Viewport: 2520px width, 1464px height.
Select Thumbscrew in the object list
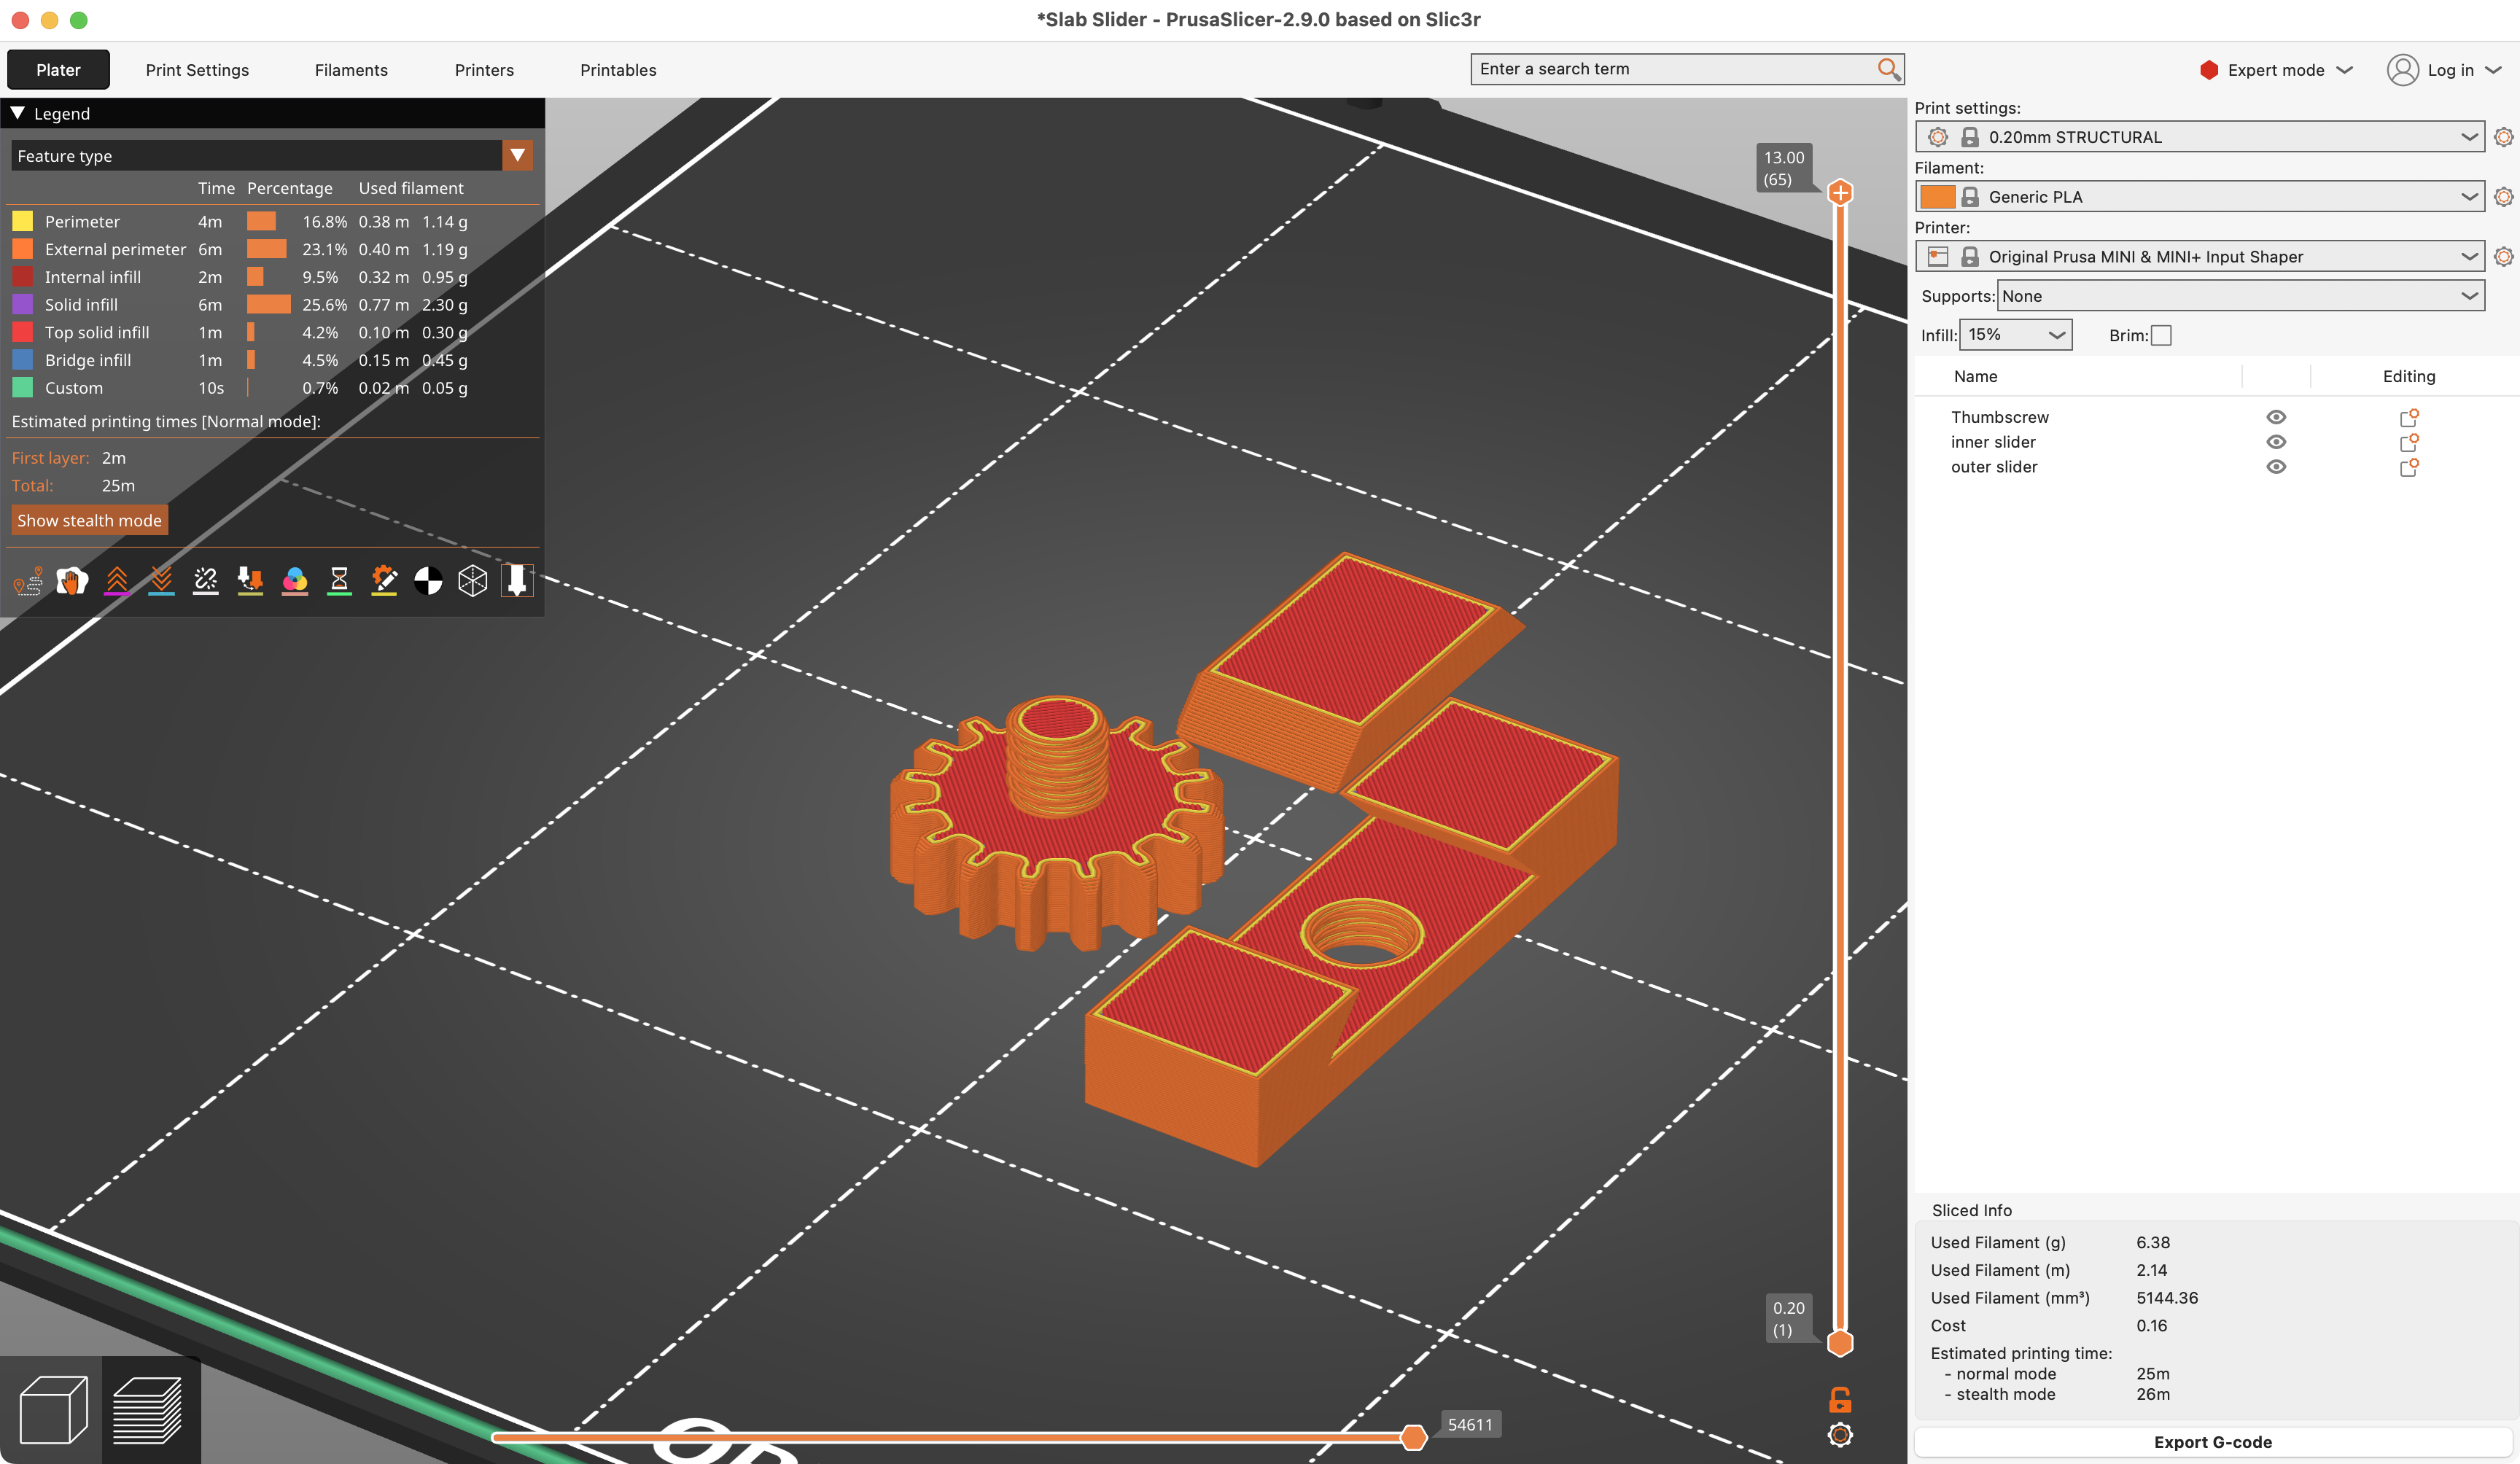[x=1999, y=417]
